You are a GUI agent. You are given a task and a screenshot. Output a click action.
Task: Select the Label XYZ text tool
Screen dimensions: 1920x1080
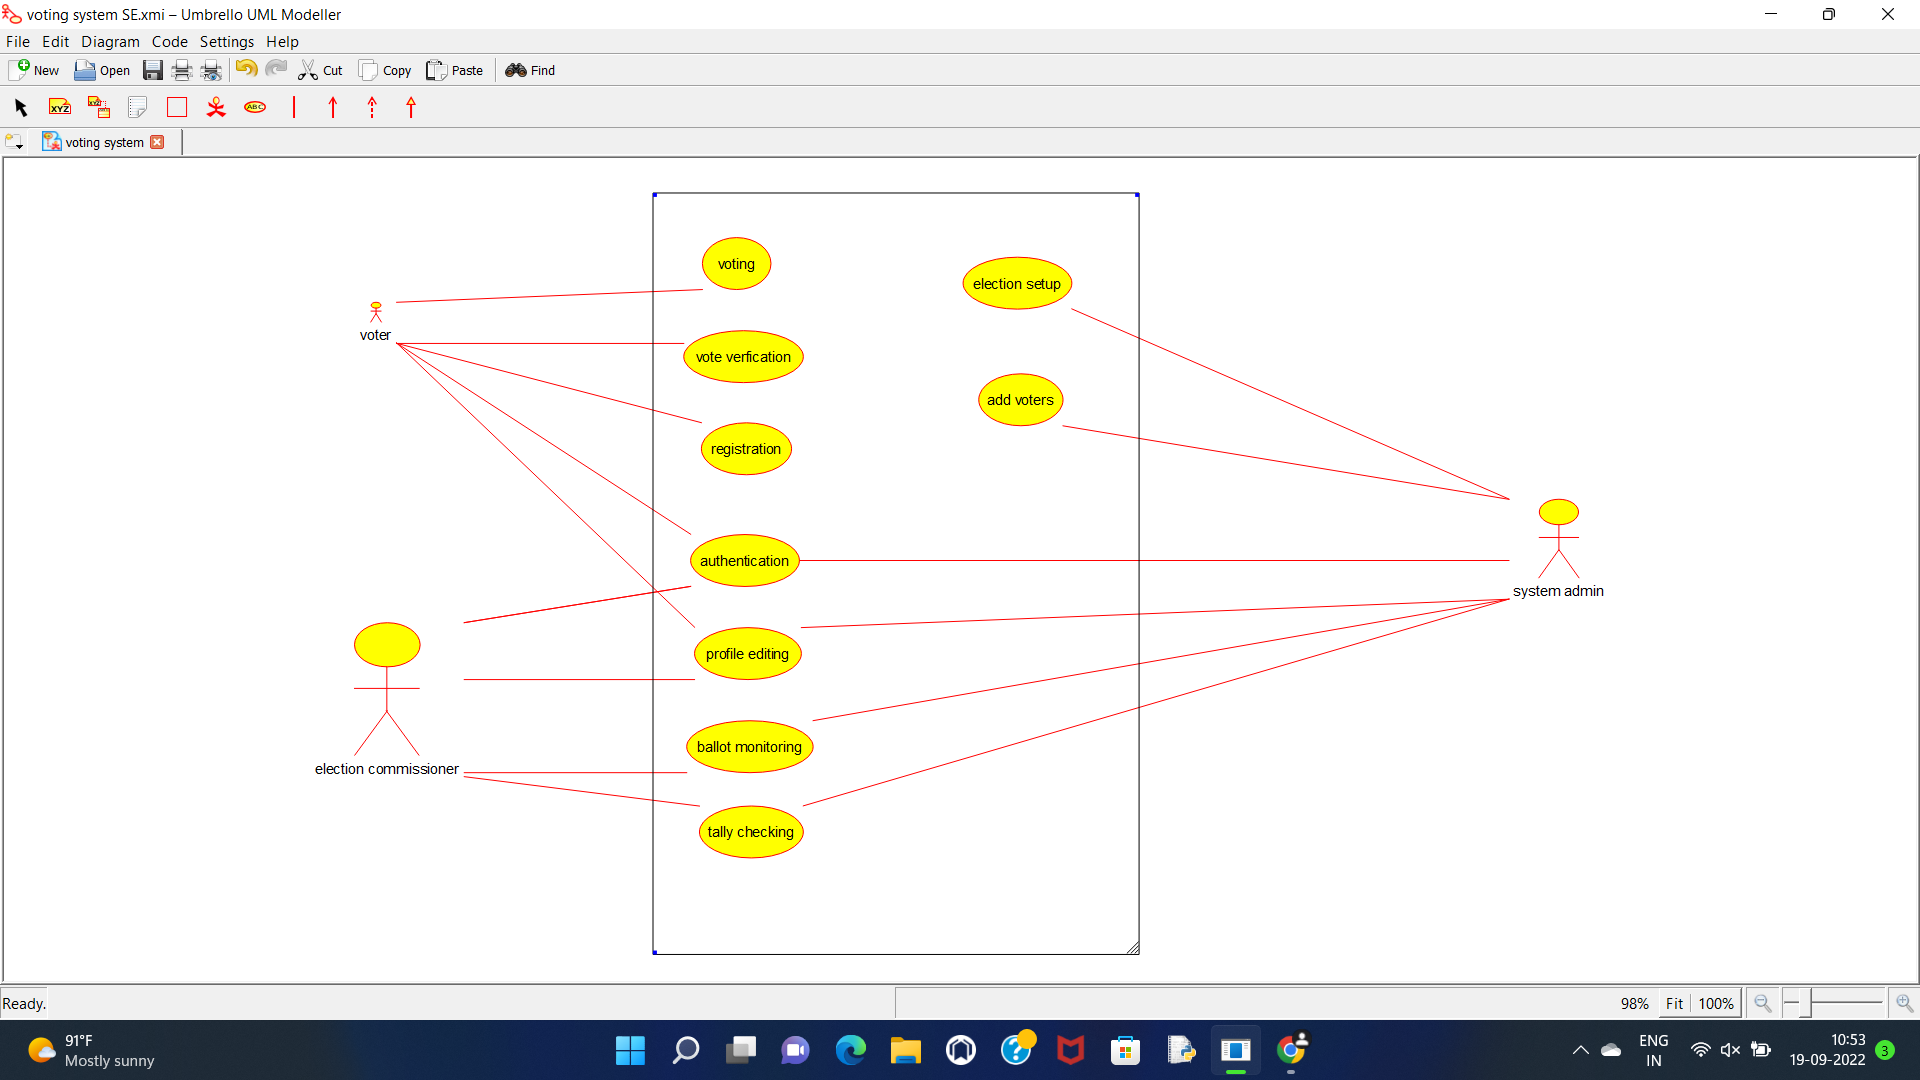[x=60, y=107]
